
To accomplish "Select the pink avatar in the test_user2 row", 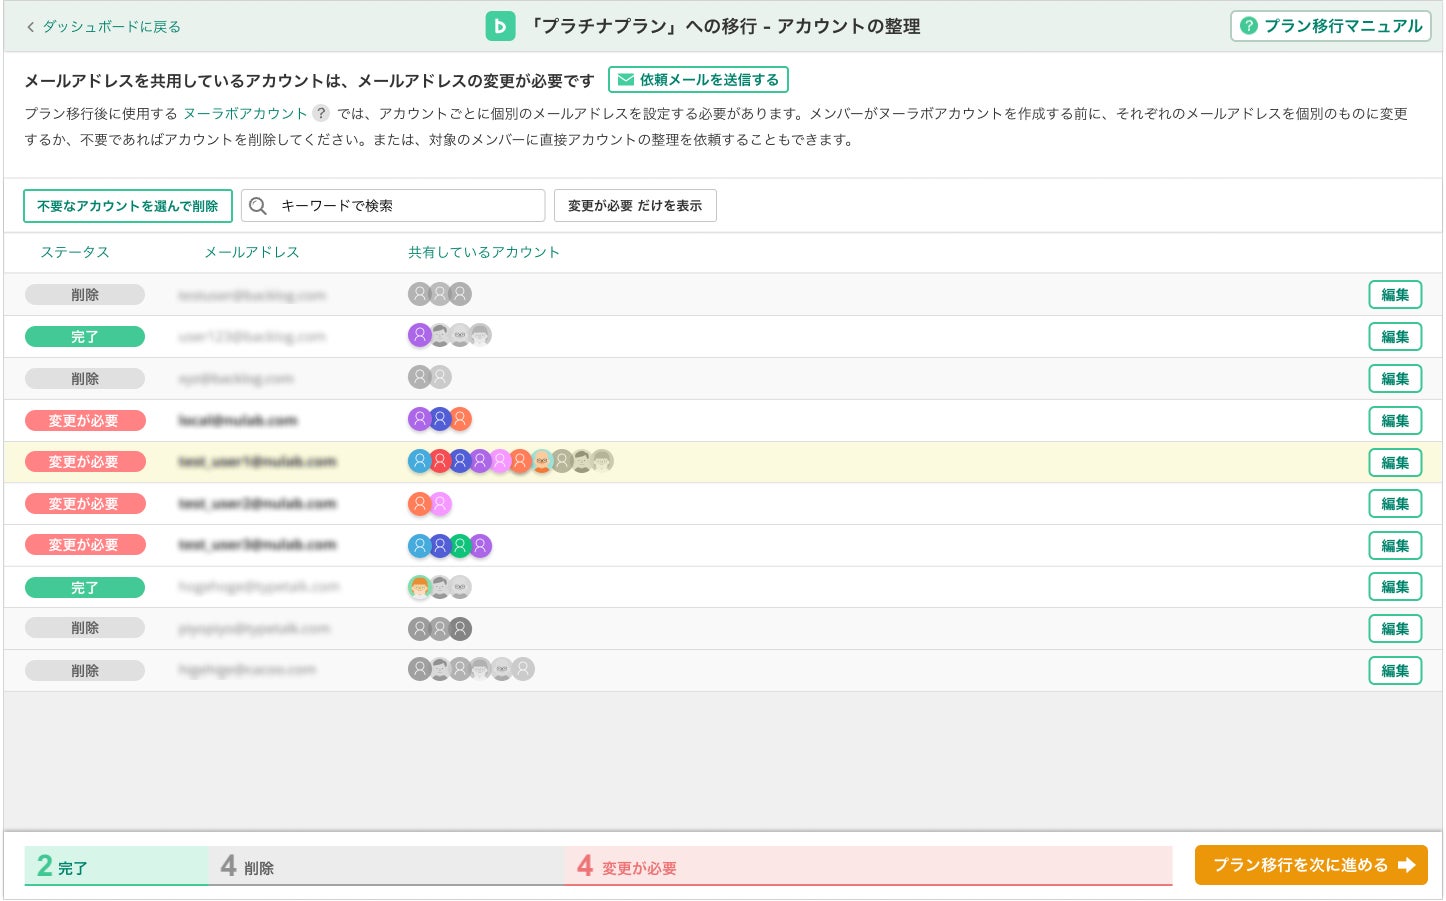I will point(440,504).
